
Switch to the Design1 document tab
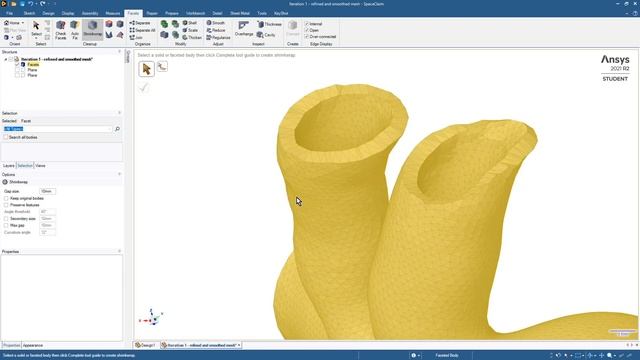click(146, 345)
